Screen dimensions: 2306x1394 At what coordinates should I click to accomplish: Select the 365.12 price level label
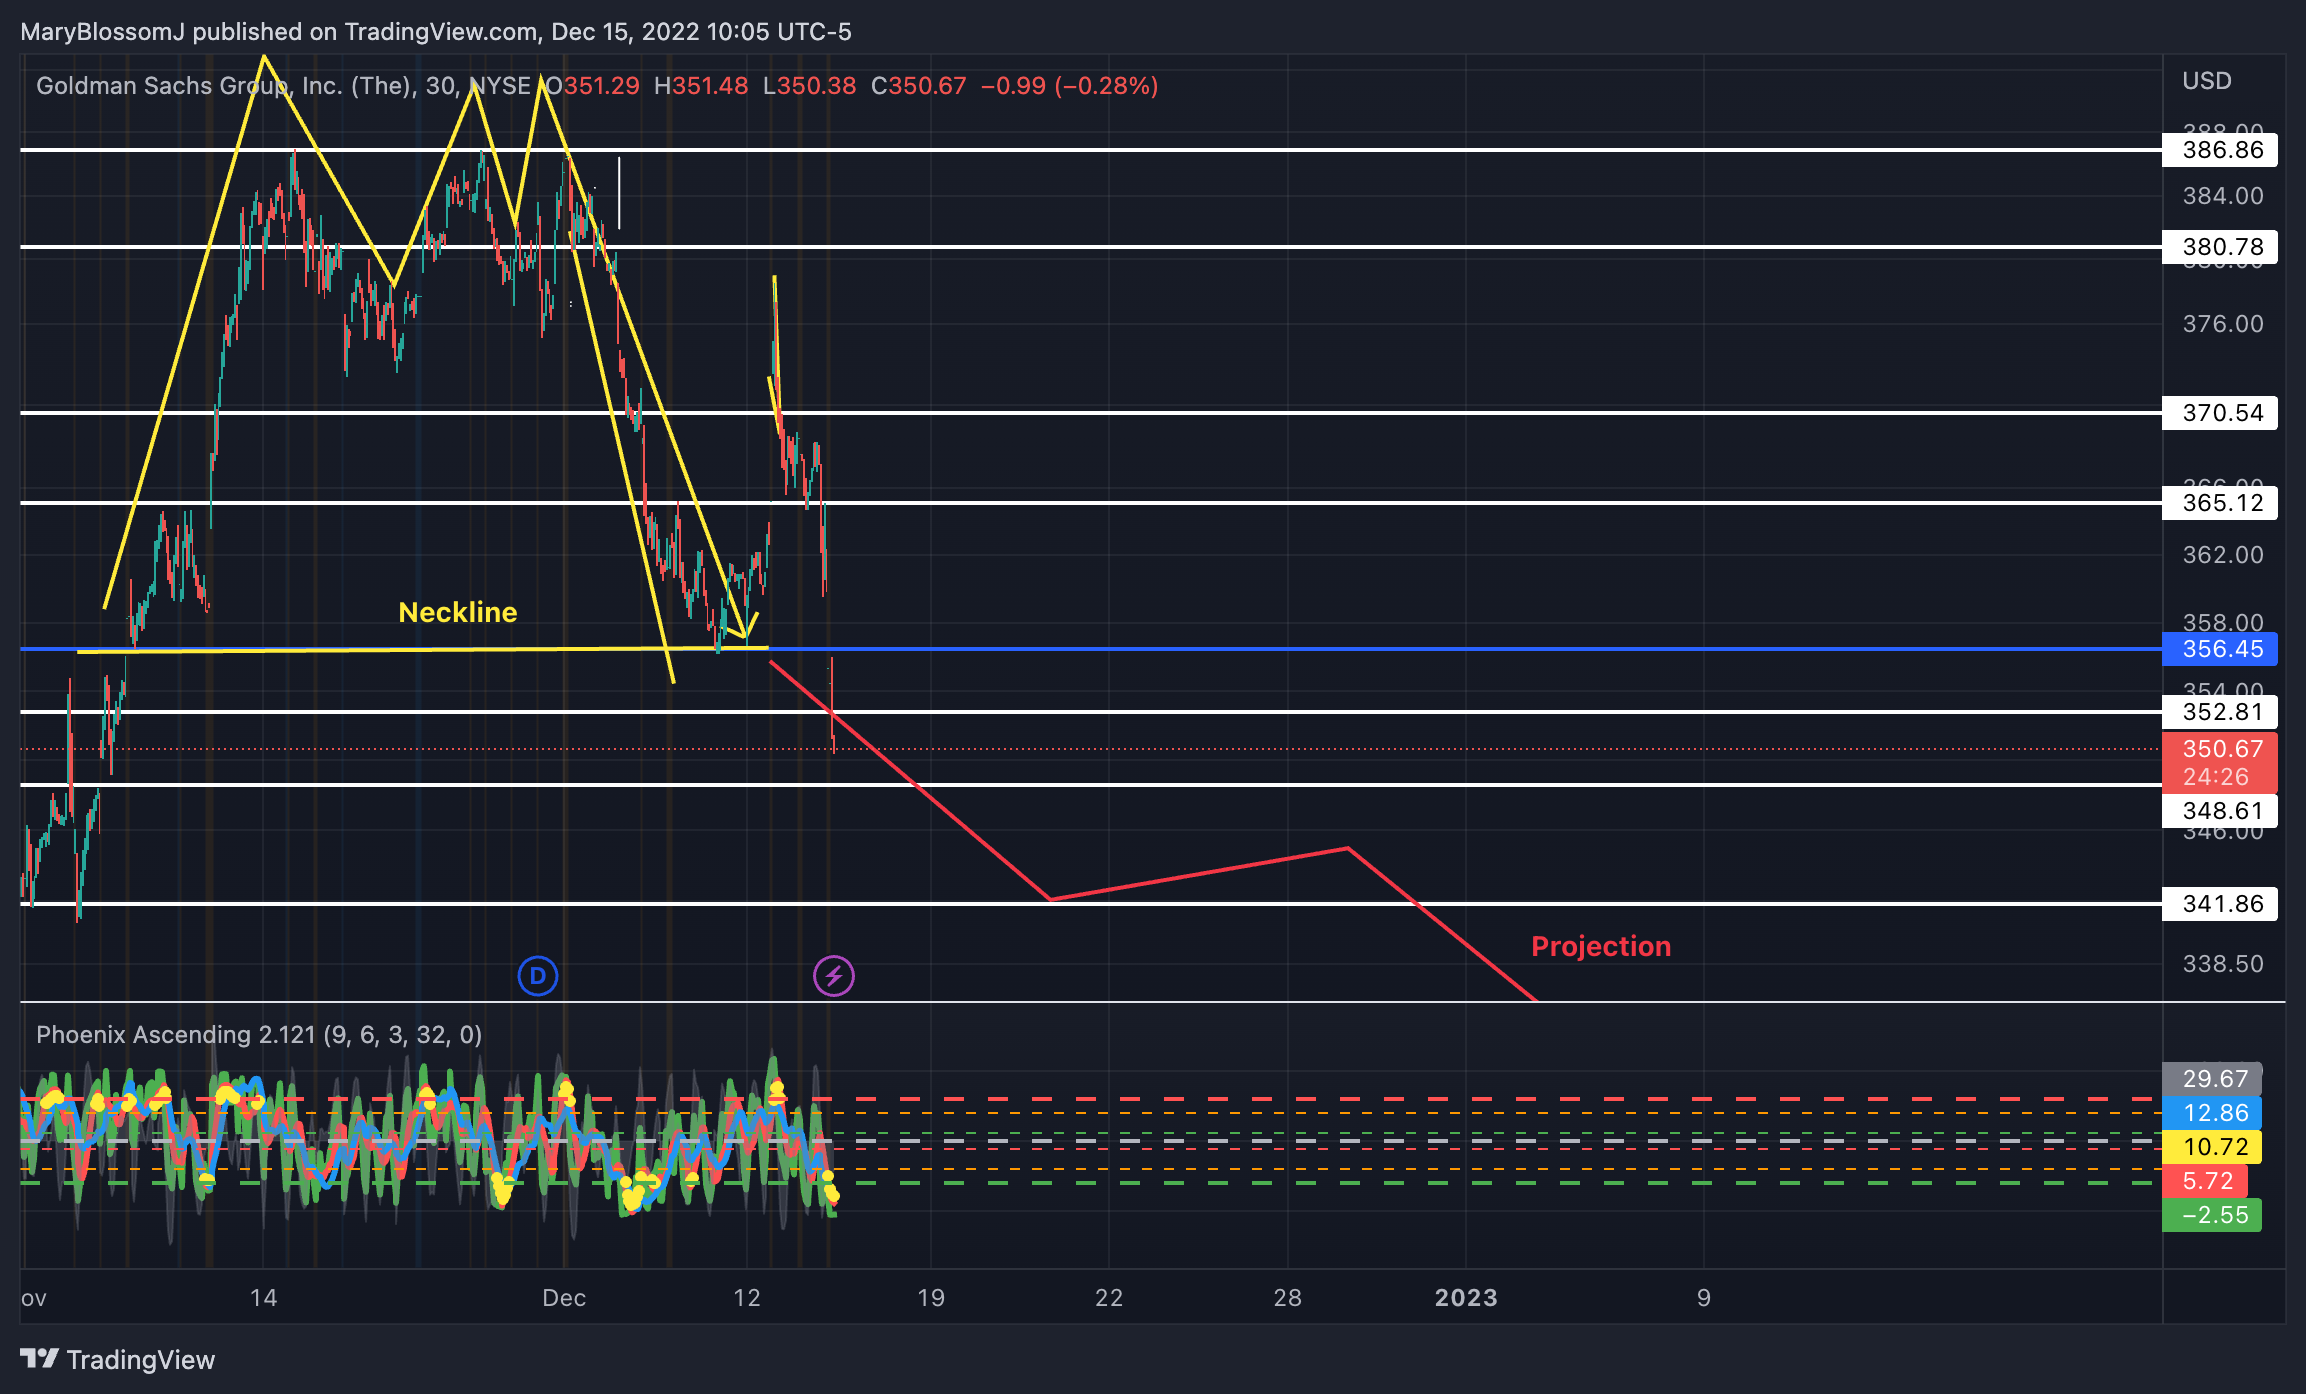(x=2220, y=503)
